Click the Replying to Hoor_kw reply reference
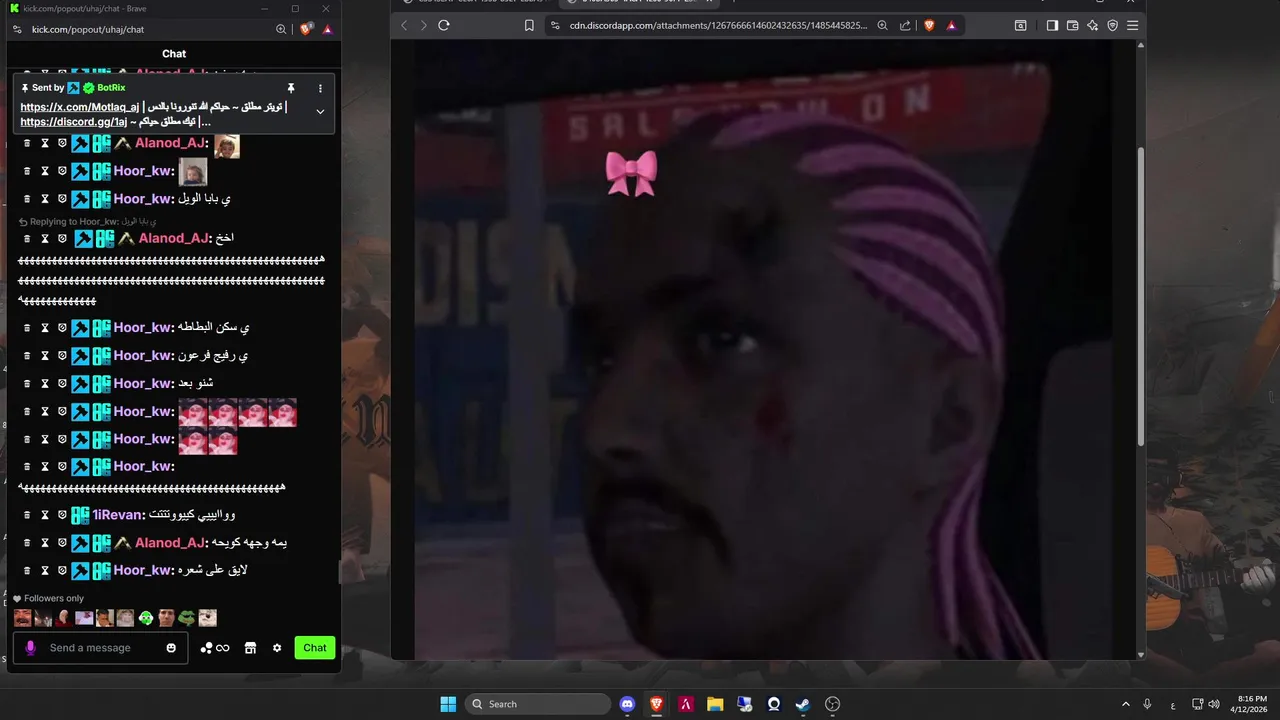 coord(87,221)
